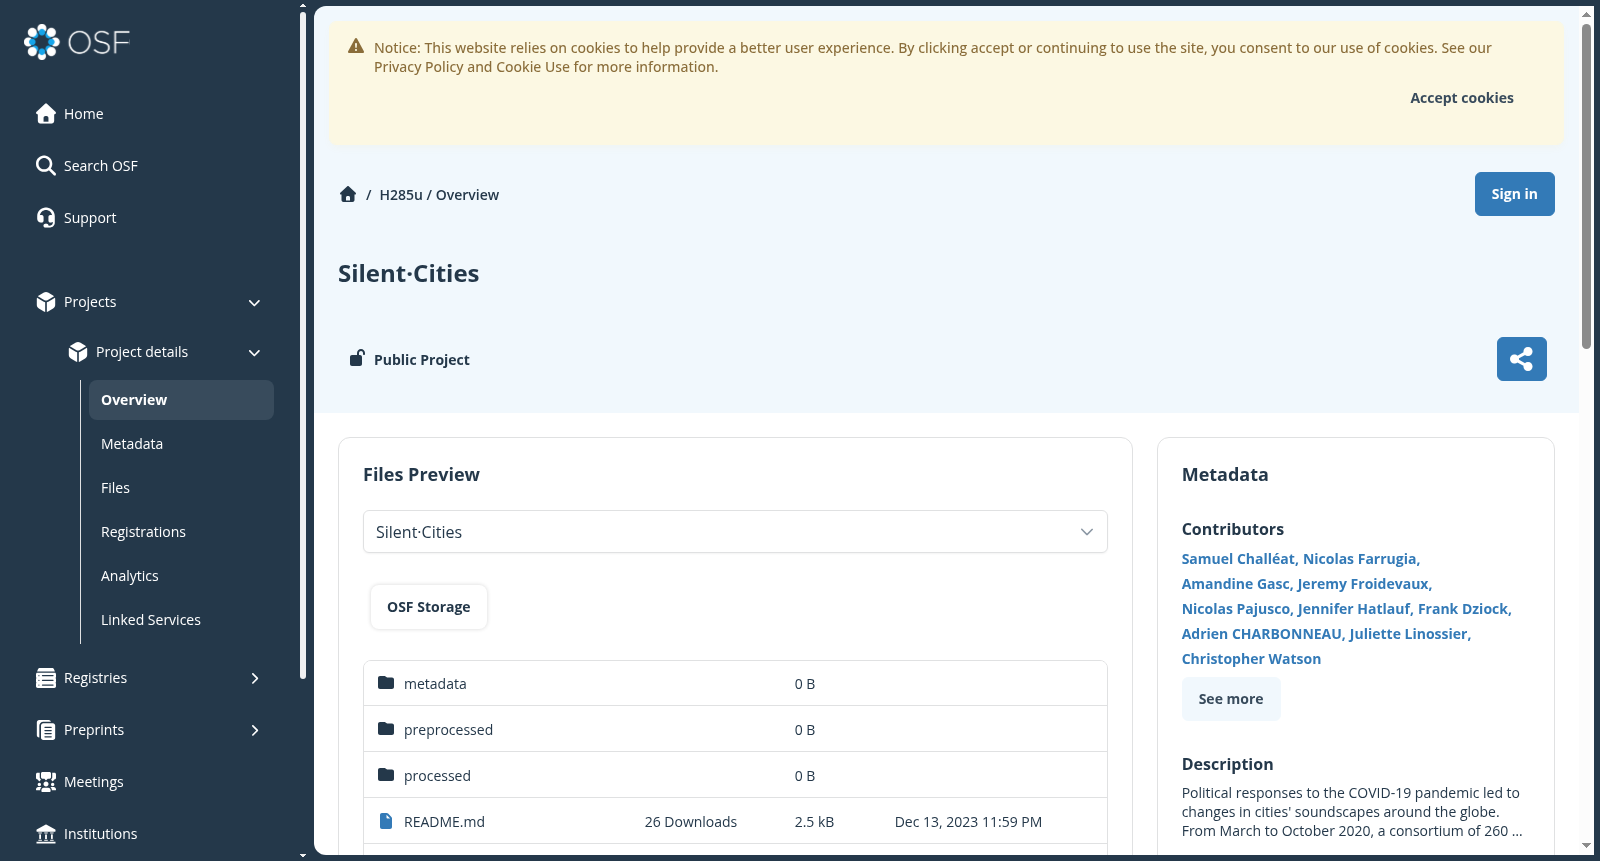Click See more contributors button

coord(1231,699)
